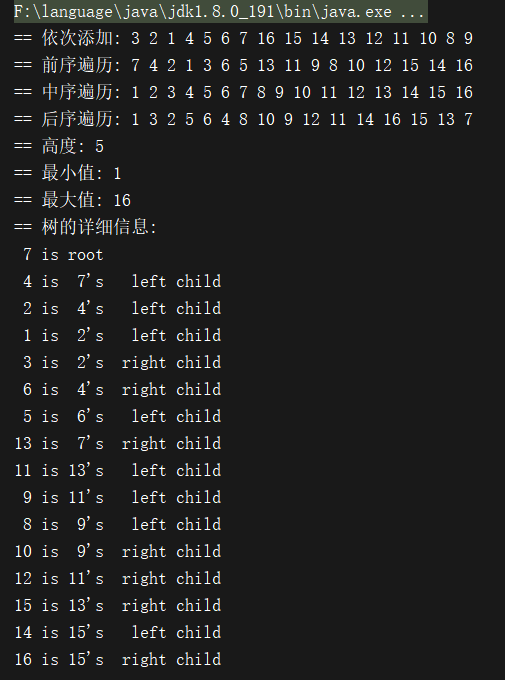505x680 pixels.
Task: Click the 最小值: 1 output line
Action: click(68, 173)
